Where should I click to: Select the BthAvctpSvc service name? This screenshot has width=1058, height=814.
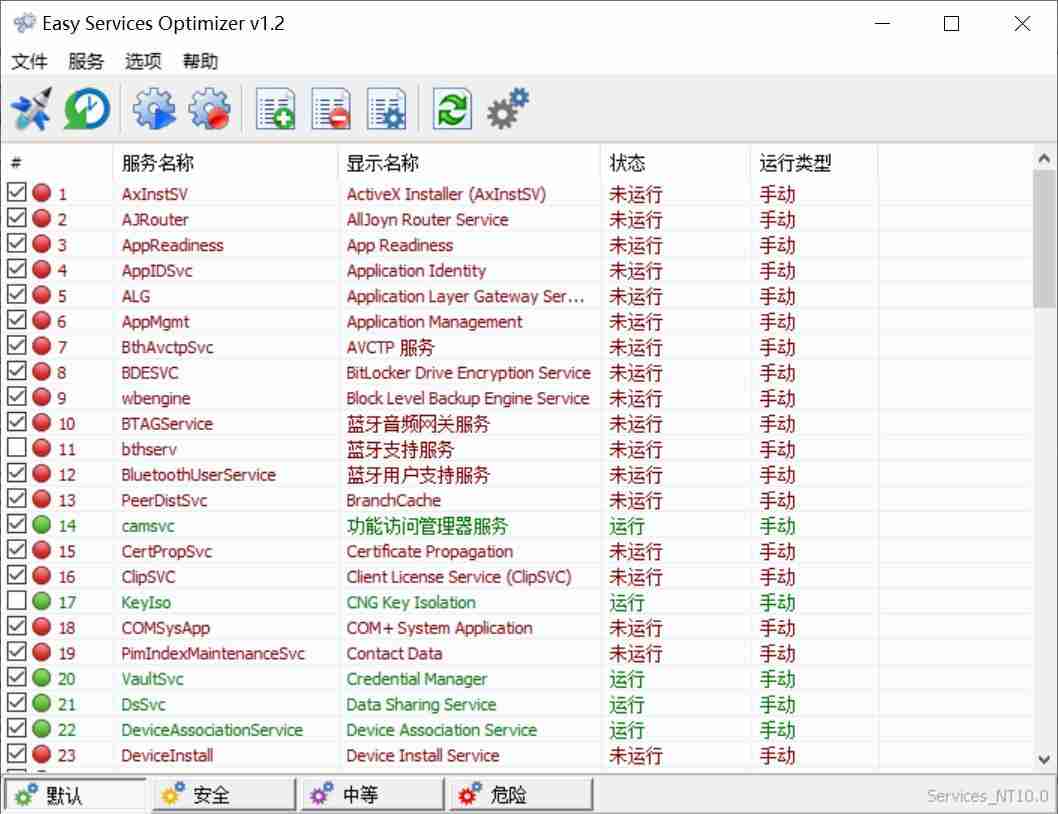167,348
